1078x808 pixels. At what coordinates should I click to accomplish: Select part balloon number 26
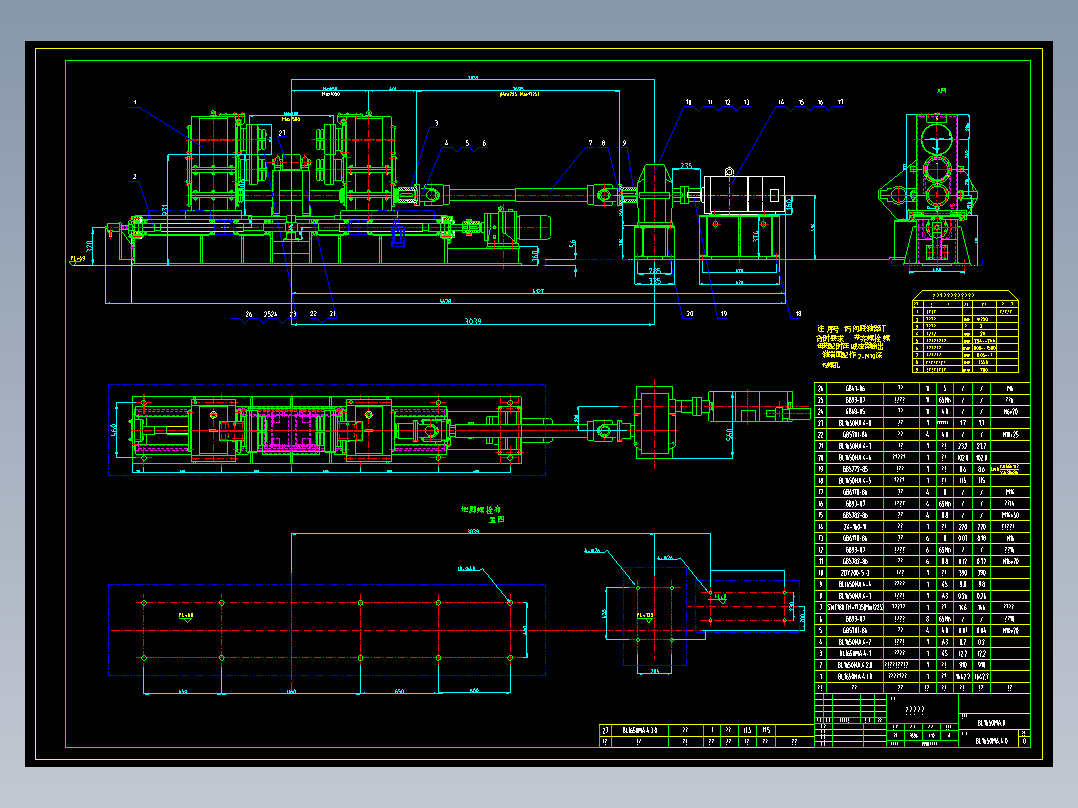(x=249, y=314)
